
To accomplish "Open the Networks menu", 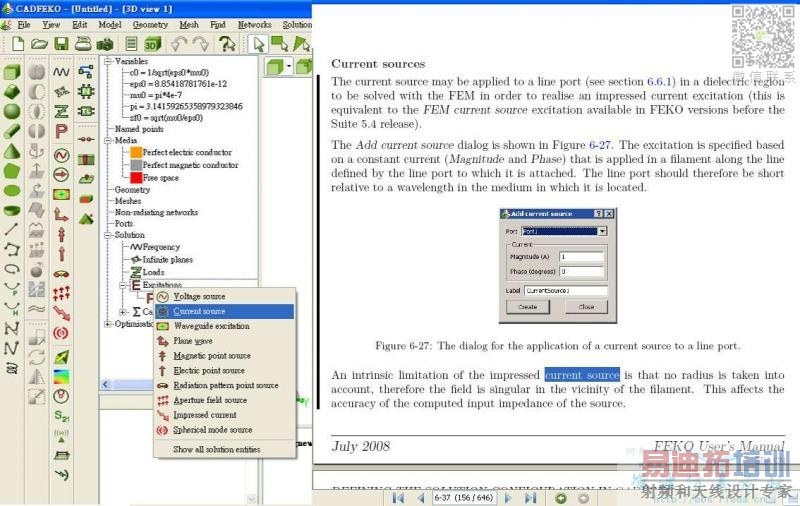I will (255, 24).
